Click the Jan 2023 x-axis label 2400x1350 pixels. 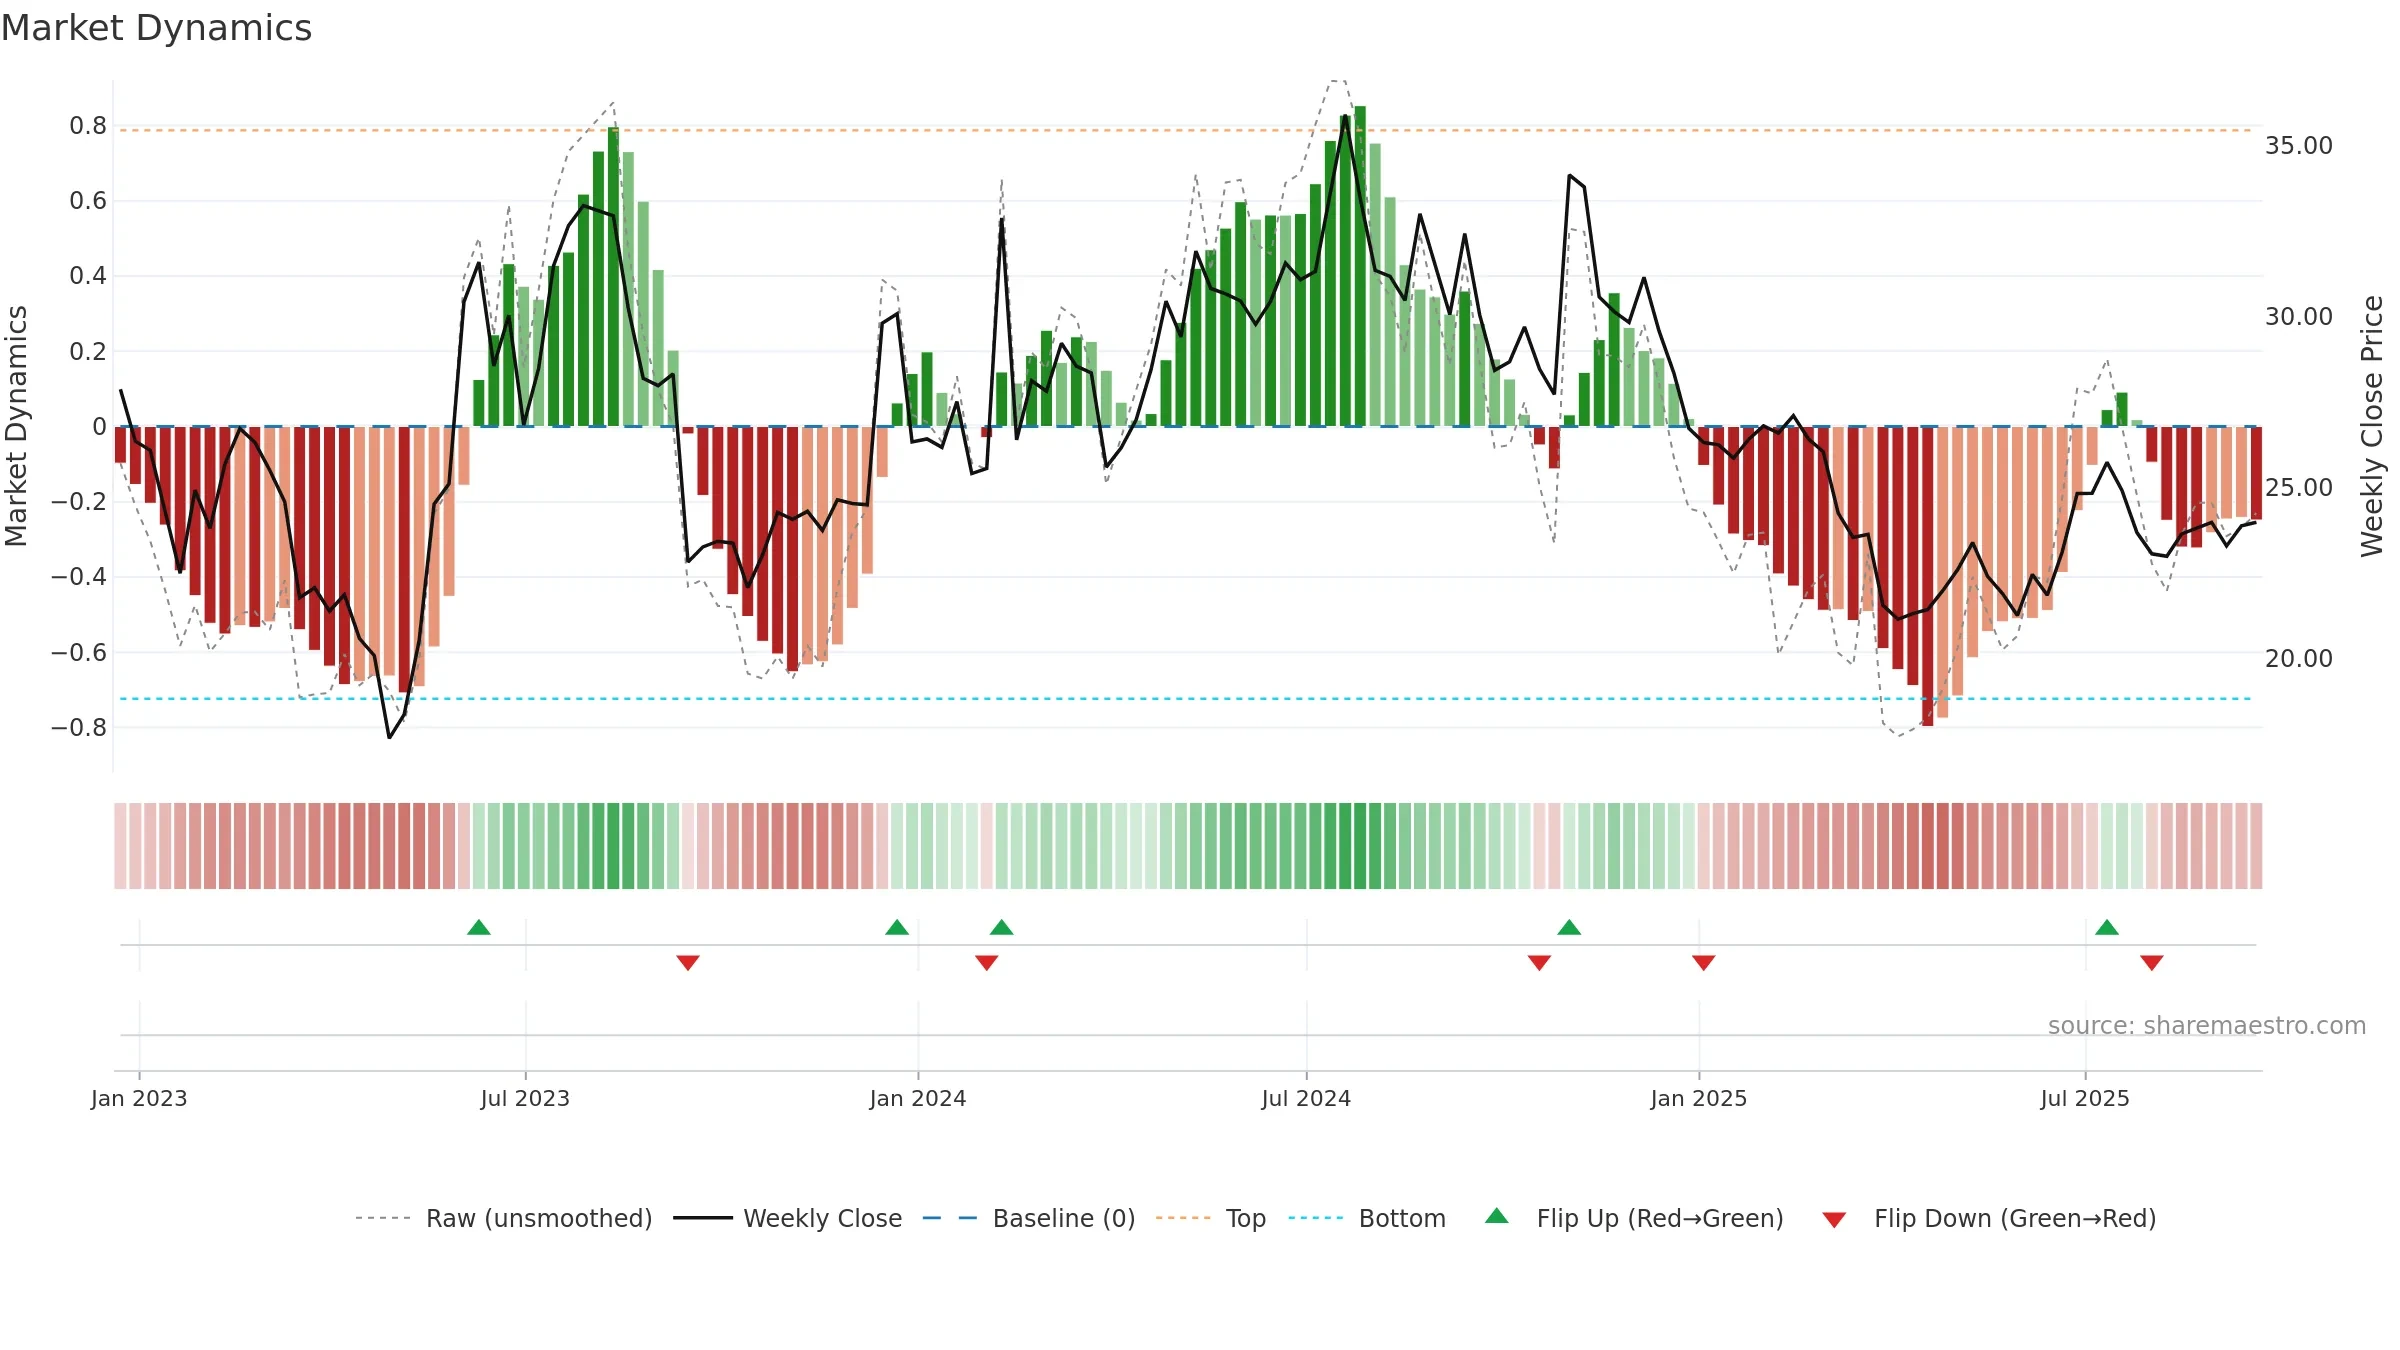(139, 1098)
